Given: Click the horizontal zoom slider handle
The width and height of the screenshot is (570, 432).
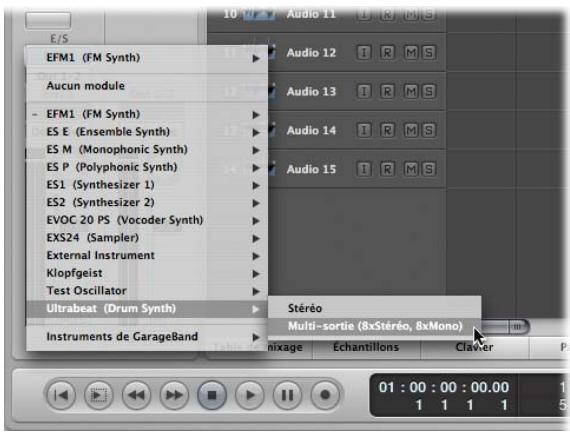Looking at the screenshot, I should pos(518,327).
